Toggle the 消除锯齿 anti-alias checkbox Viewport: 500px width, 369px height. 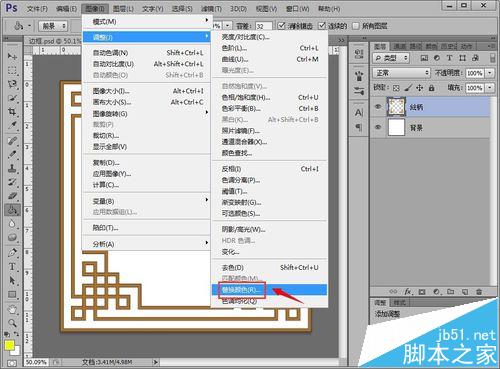tap(281, 26)
